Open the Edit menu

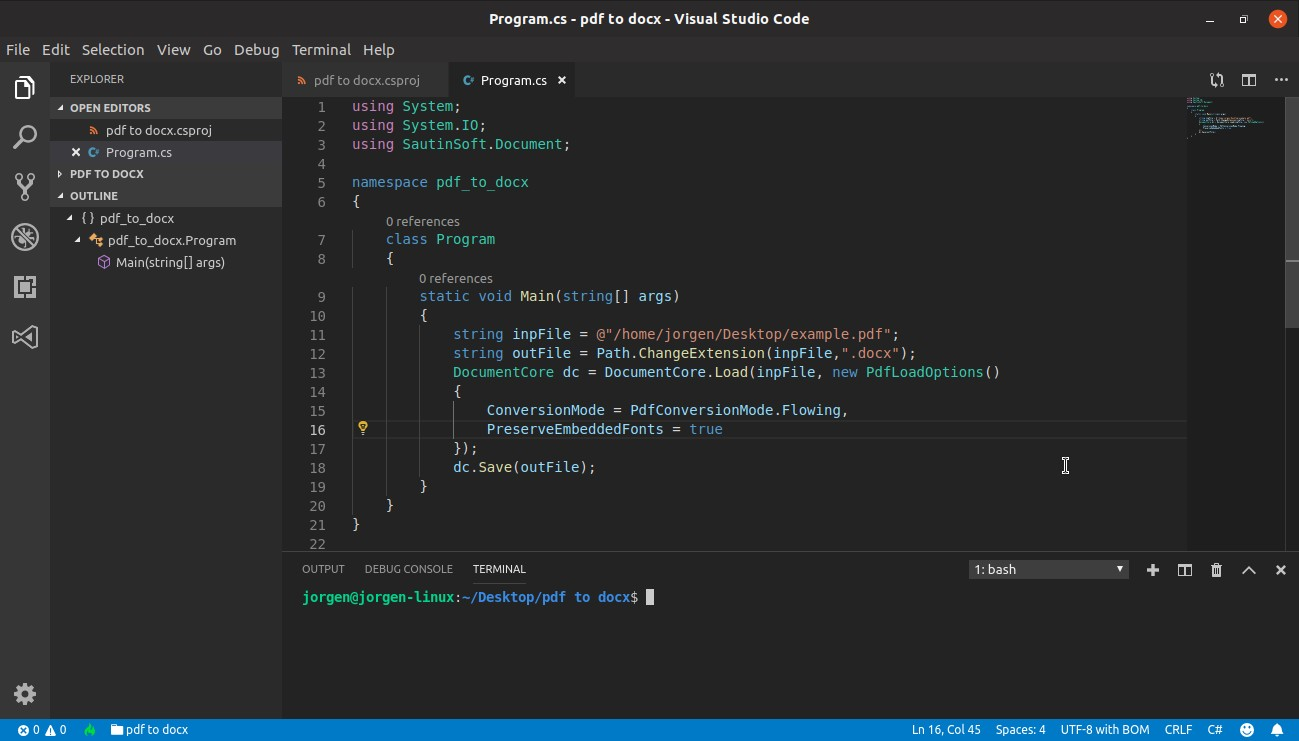click(56, 49)
